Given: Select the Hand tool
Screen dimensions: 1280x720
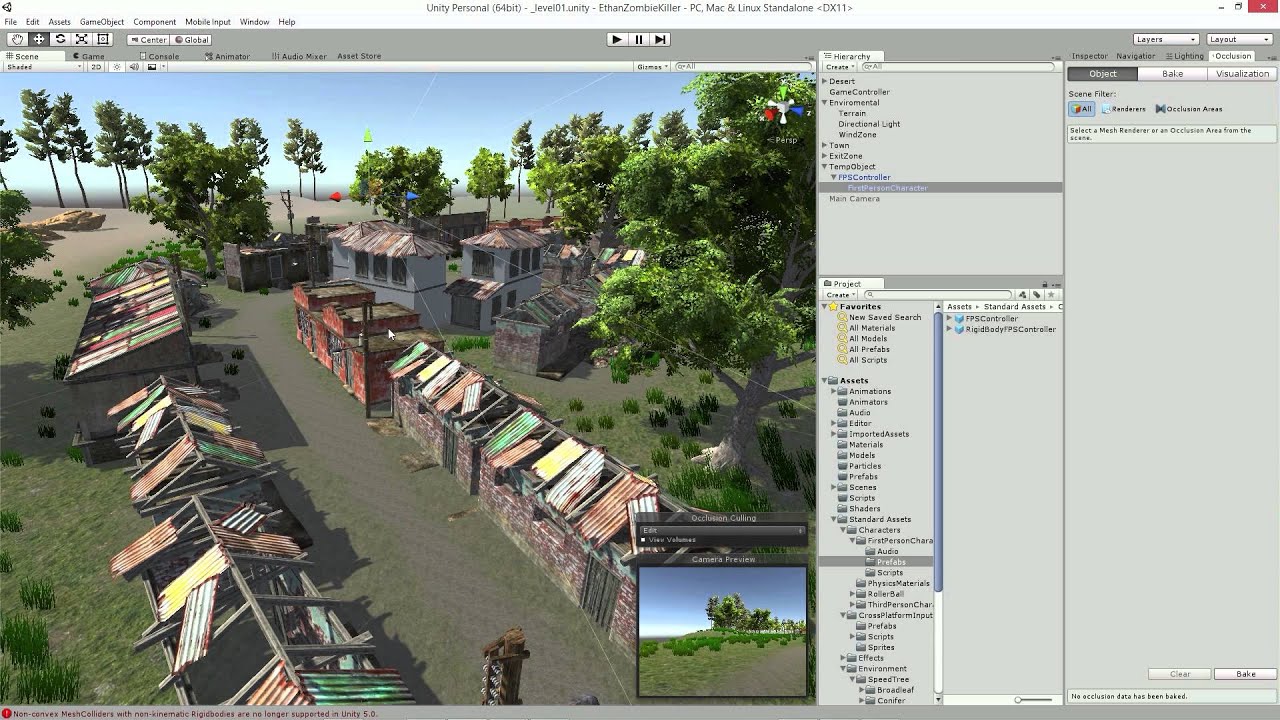Looking at the screenshot, I should [17, 39].
